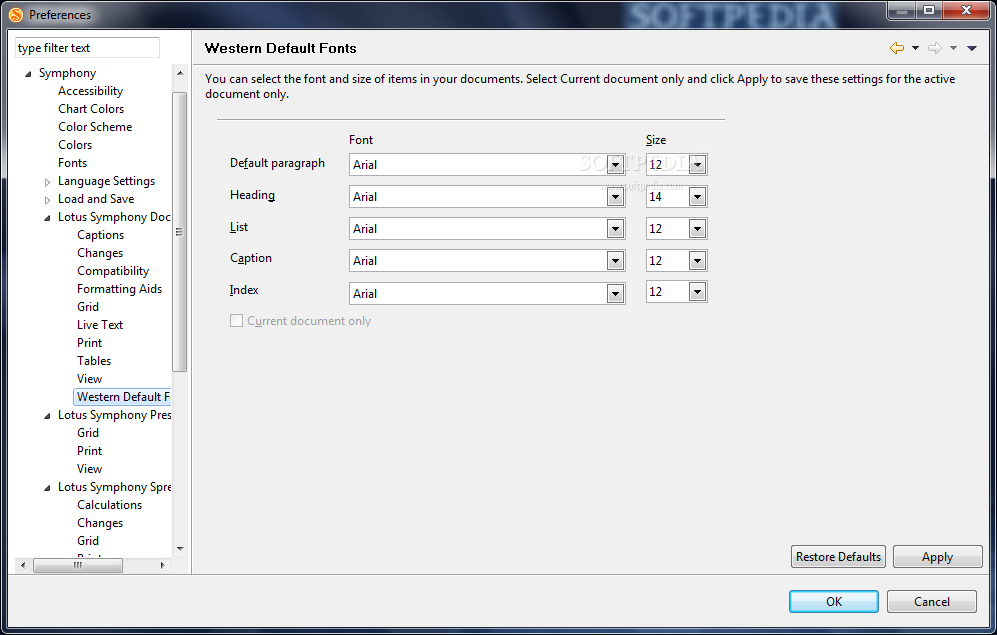Select Compatibility in the tree
Image resolution: width=997 pixels, height=635 pixels.
pos(113,271)
